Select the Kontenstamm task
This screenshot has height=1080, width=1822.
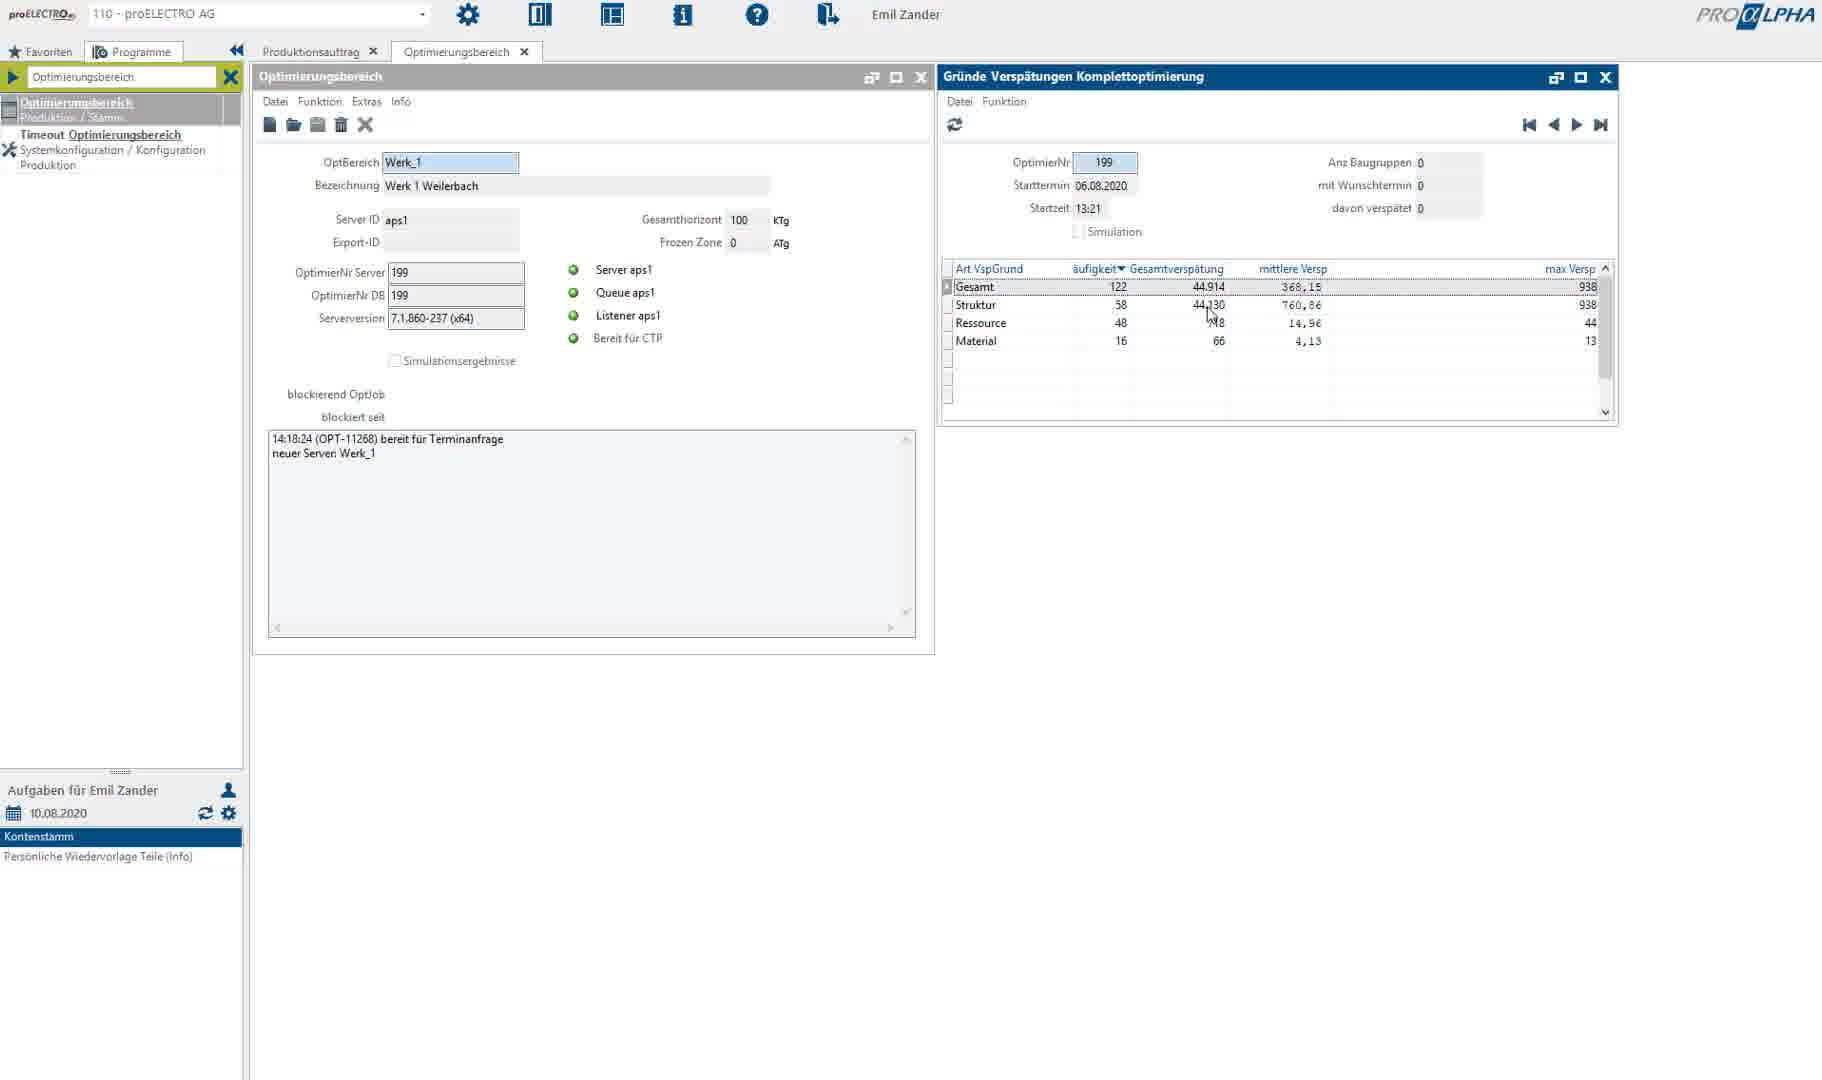pyautogui.click(x=121, y=837)
